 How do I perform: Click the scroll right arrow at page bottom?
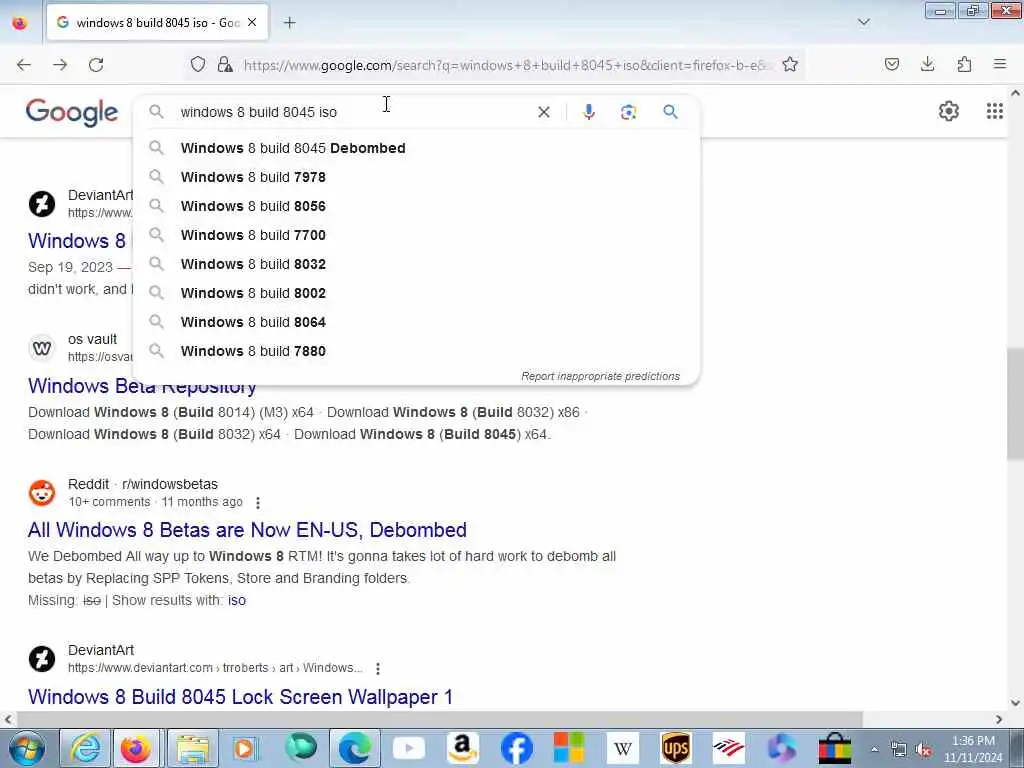pyautogui.click(x=999, y=719)
